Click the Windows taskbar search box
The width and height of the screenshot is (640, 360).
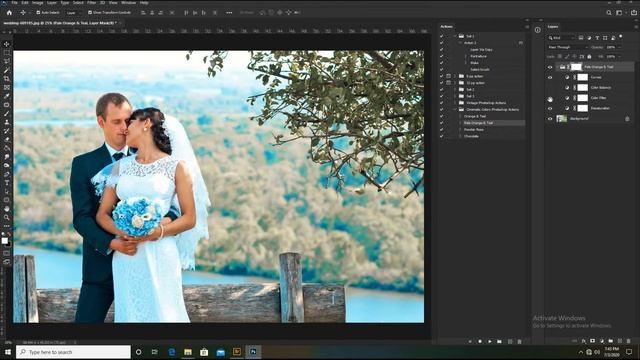[73, 352]
